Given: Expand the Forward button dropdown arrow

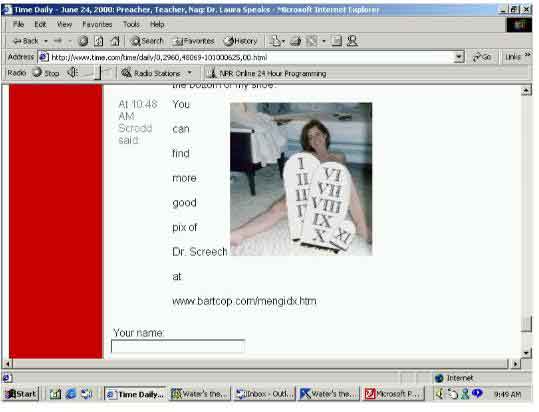Looking at the screenshot, I should (x=70, y=41).
